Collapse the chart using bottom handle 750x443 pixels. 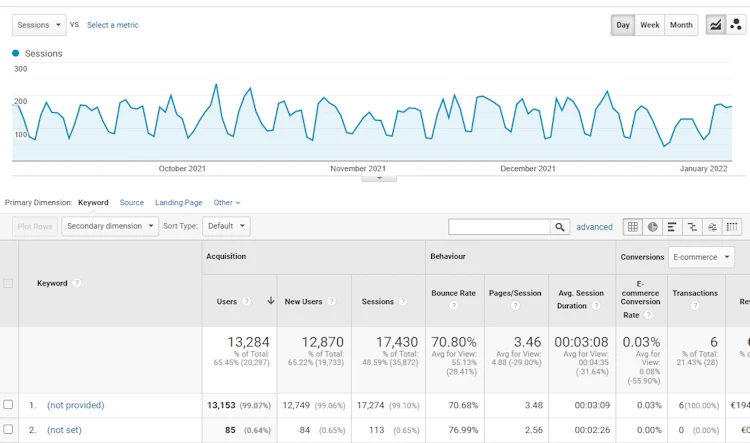(379, 178)
